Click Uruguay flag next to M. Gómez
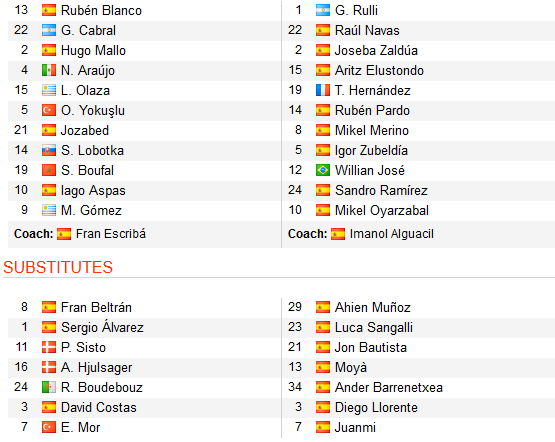This screenshot has height=442, width=555. coord(49,211)
